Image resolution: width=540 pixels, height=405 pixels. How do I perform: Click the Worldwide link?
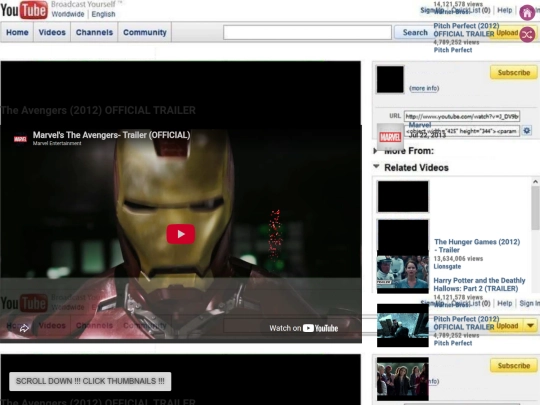(x=68, y=14)
